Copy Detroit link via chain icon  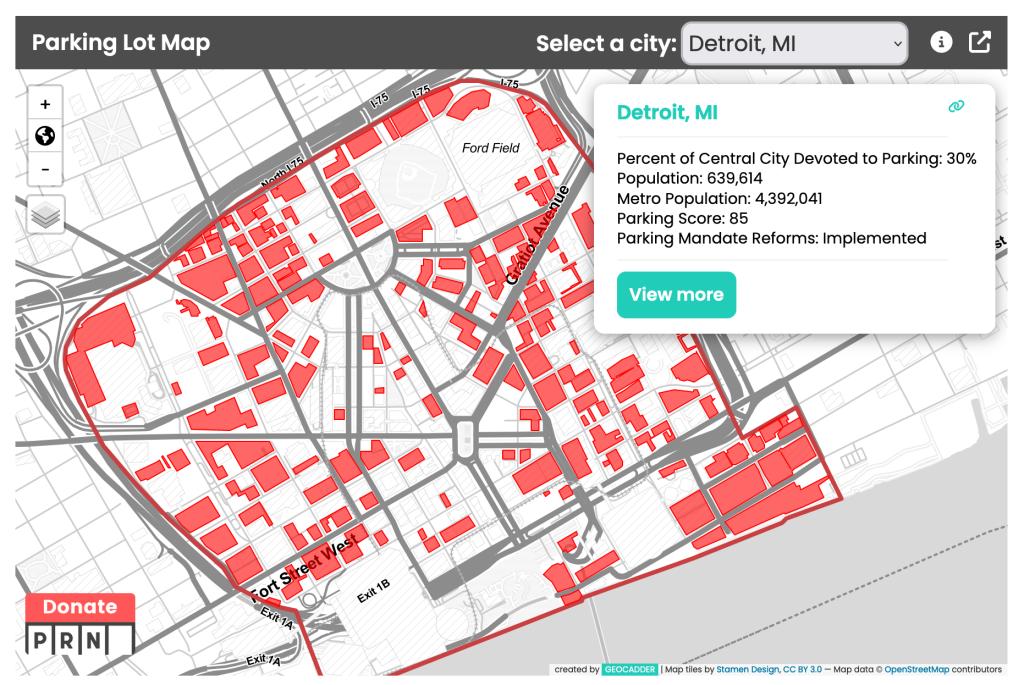956,107
